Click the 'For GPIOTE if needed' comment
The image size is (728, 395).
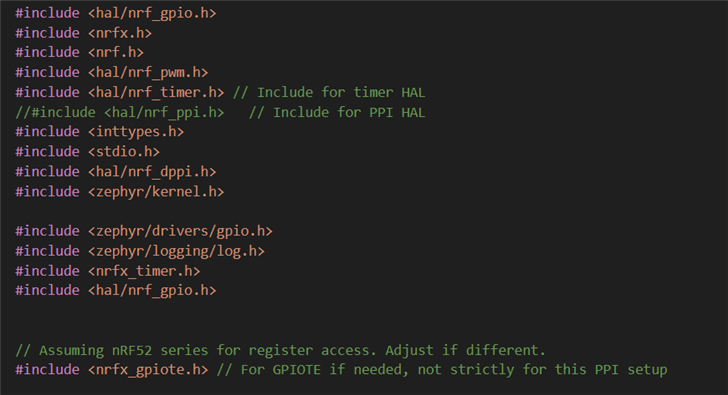(x=442, y=370)
